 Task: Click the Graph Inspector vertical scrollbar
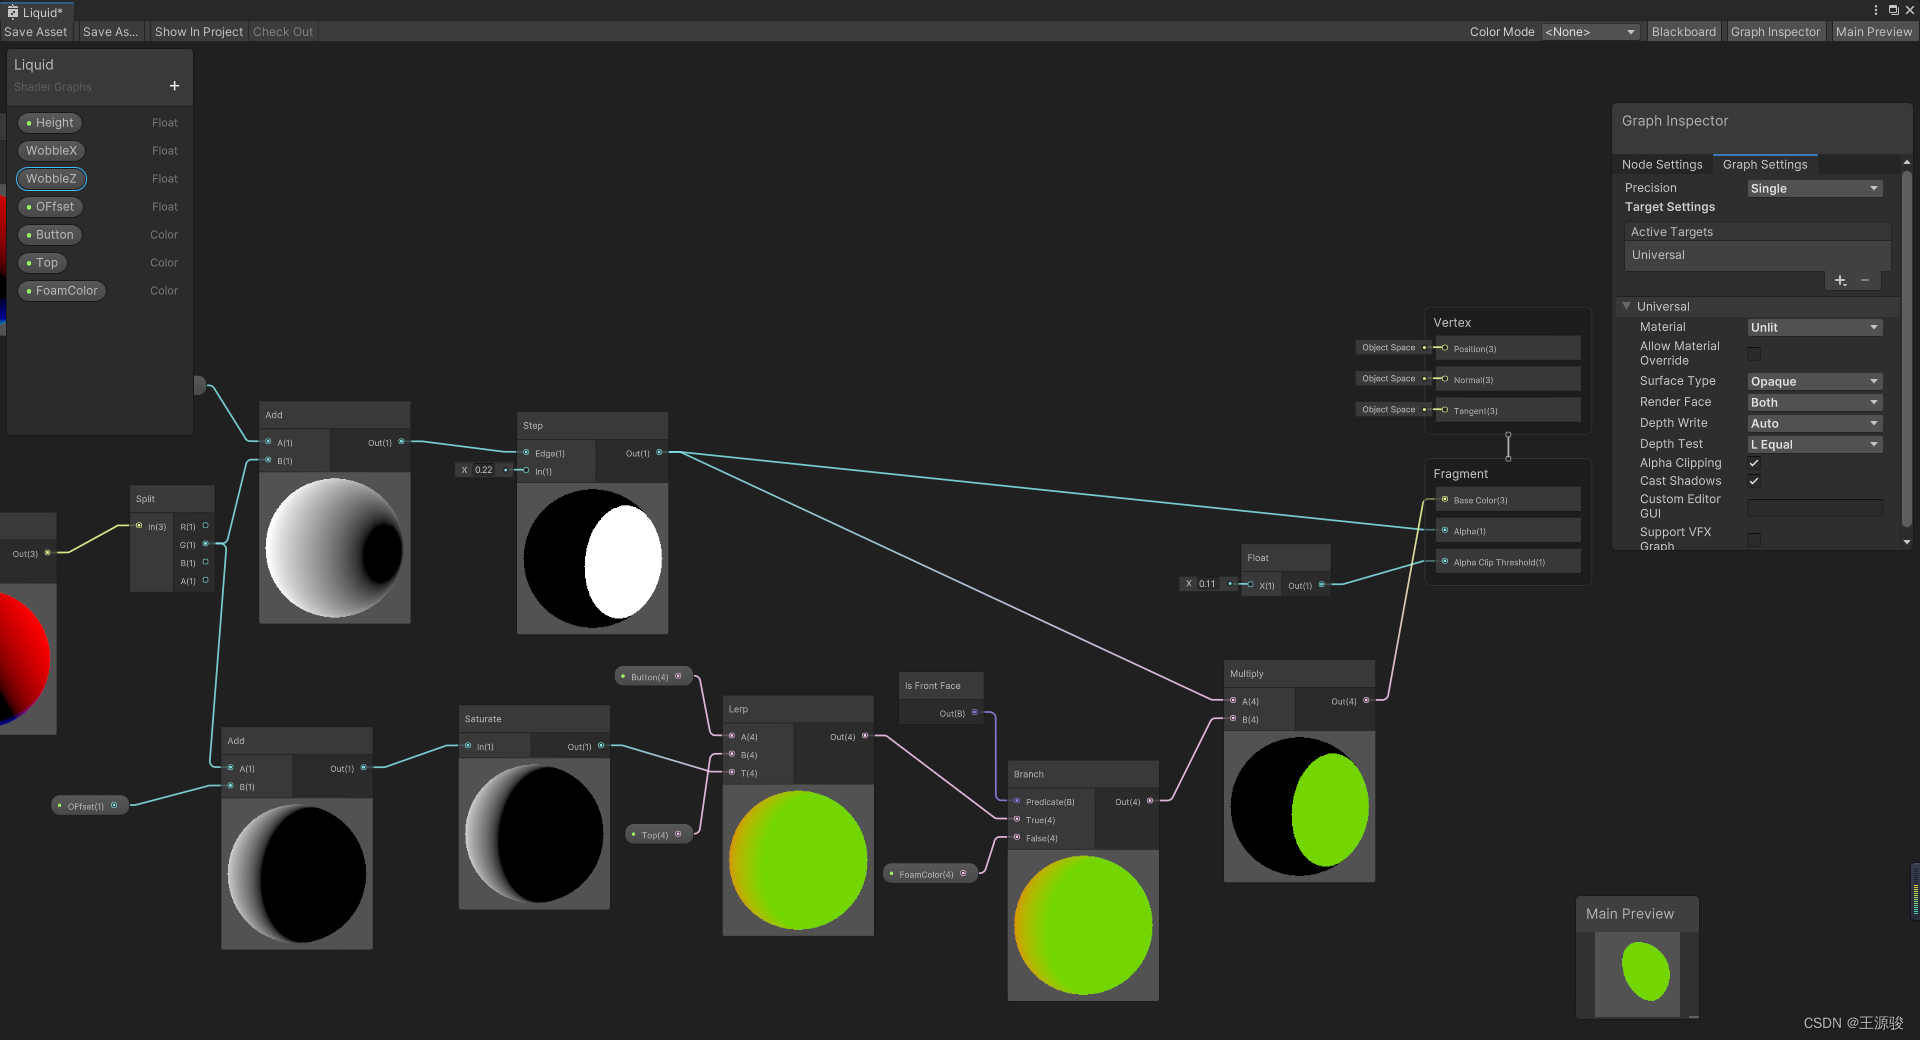coord(1906,350)
